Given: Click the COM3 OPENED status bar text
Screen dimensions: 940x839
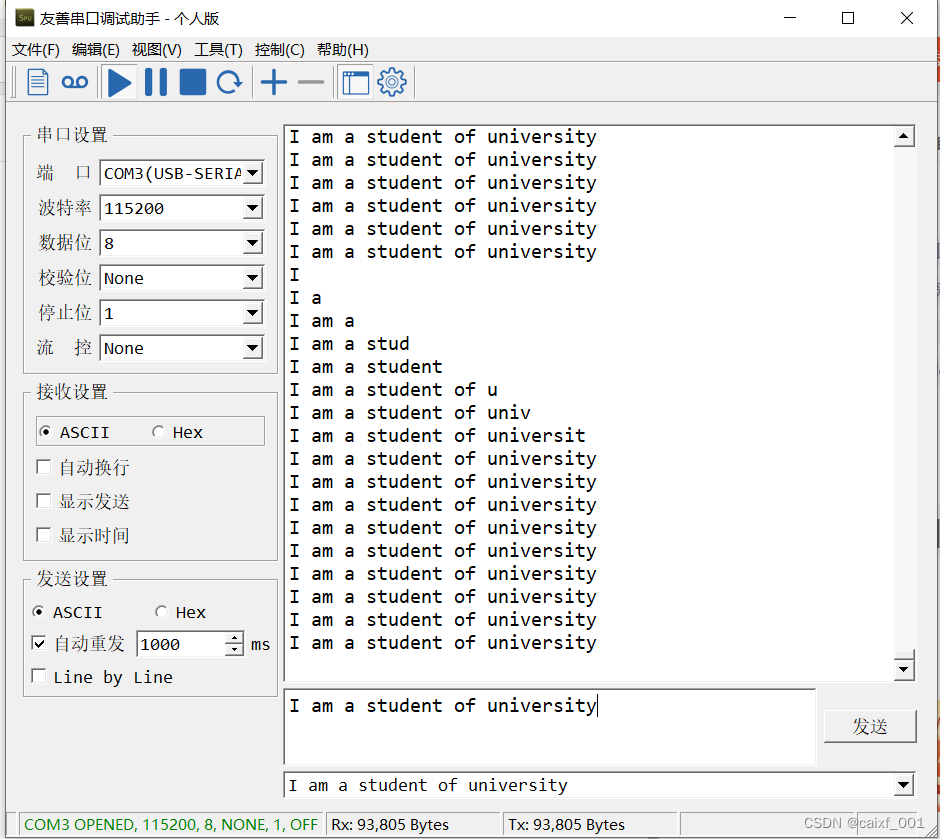Looking at the screenshot, I should coord(171,825).
